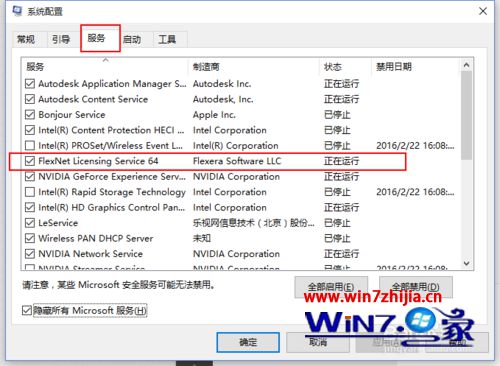Viewport: 500px width, 366px height.
Task: Open the 工具 tab
Action: 167,40
